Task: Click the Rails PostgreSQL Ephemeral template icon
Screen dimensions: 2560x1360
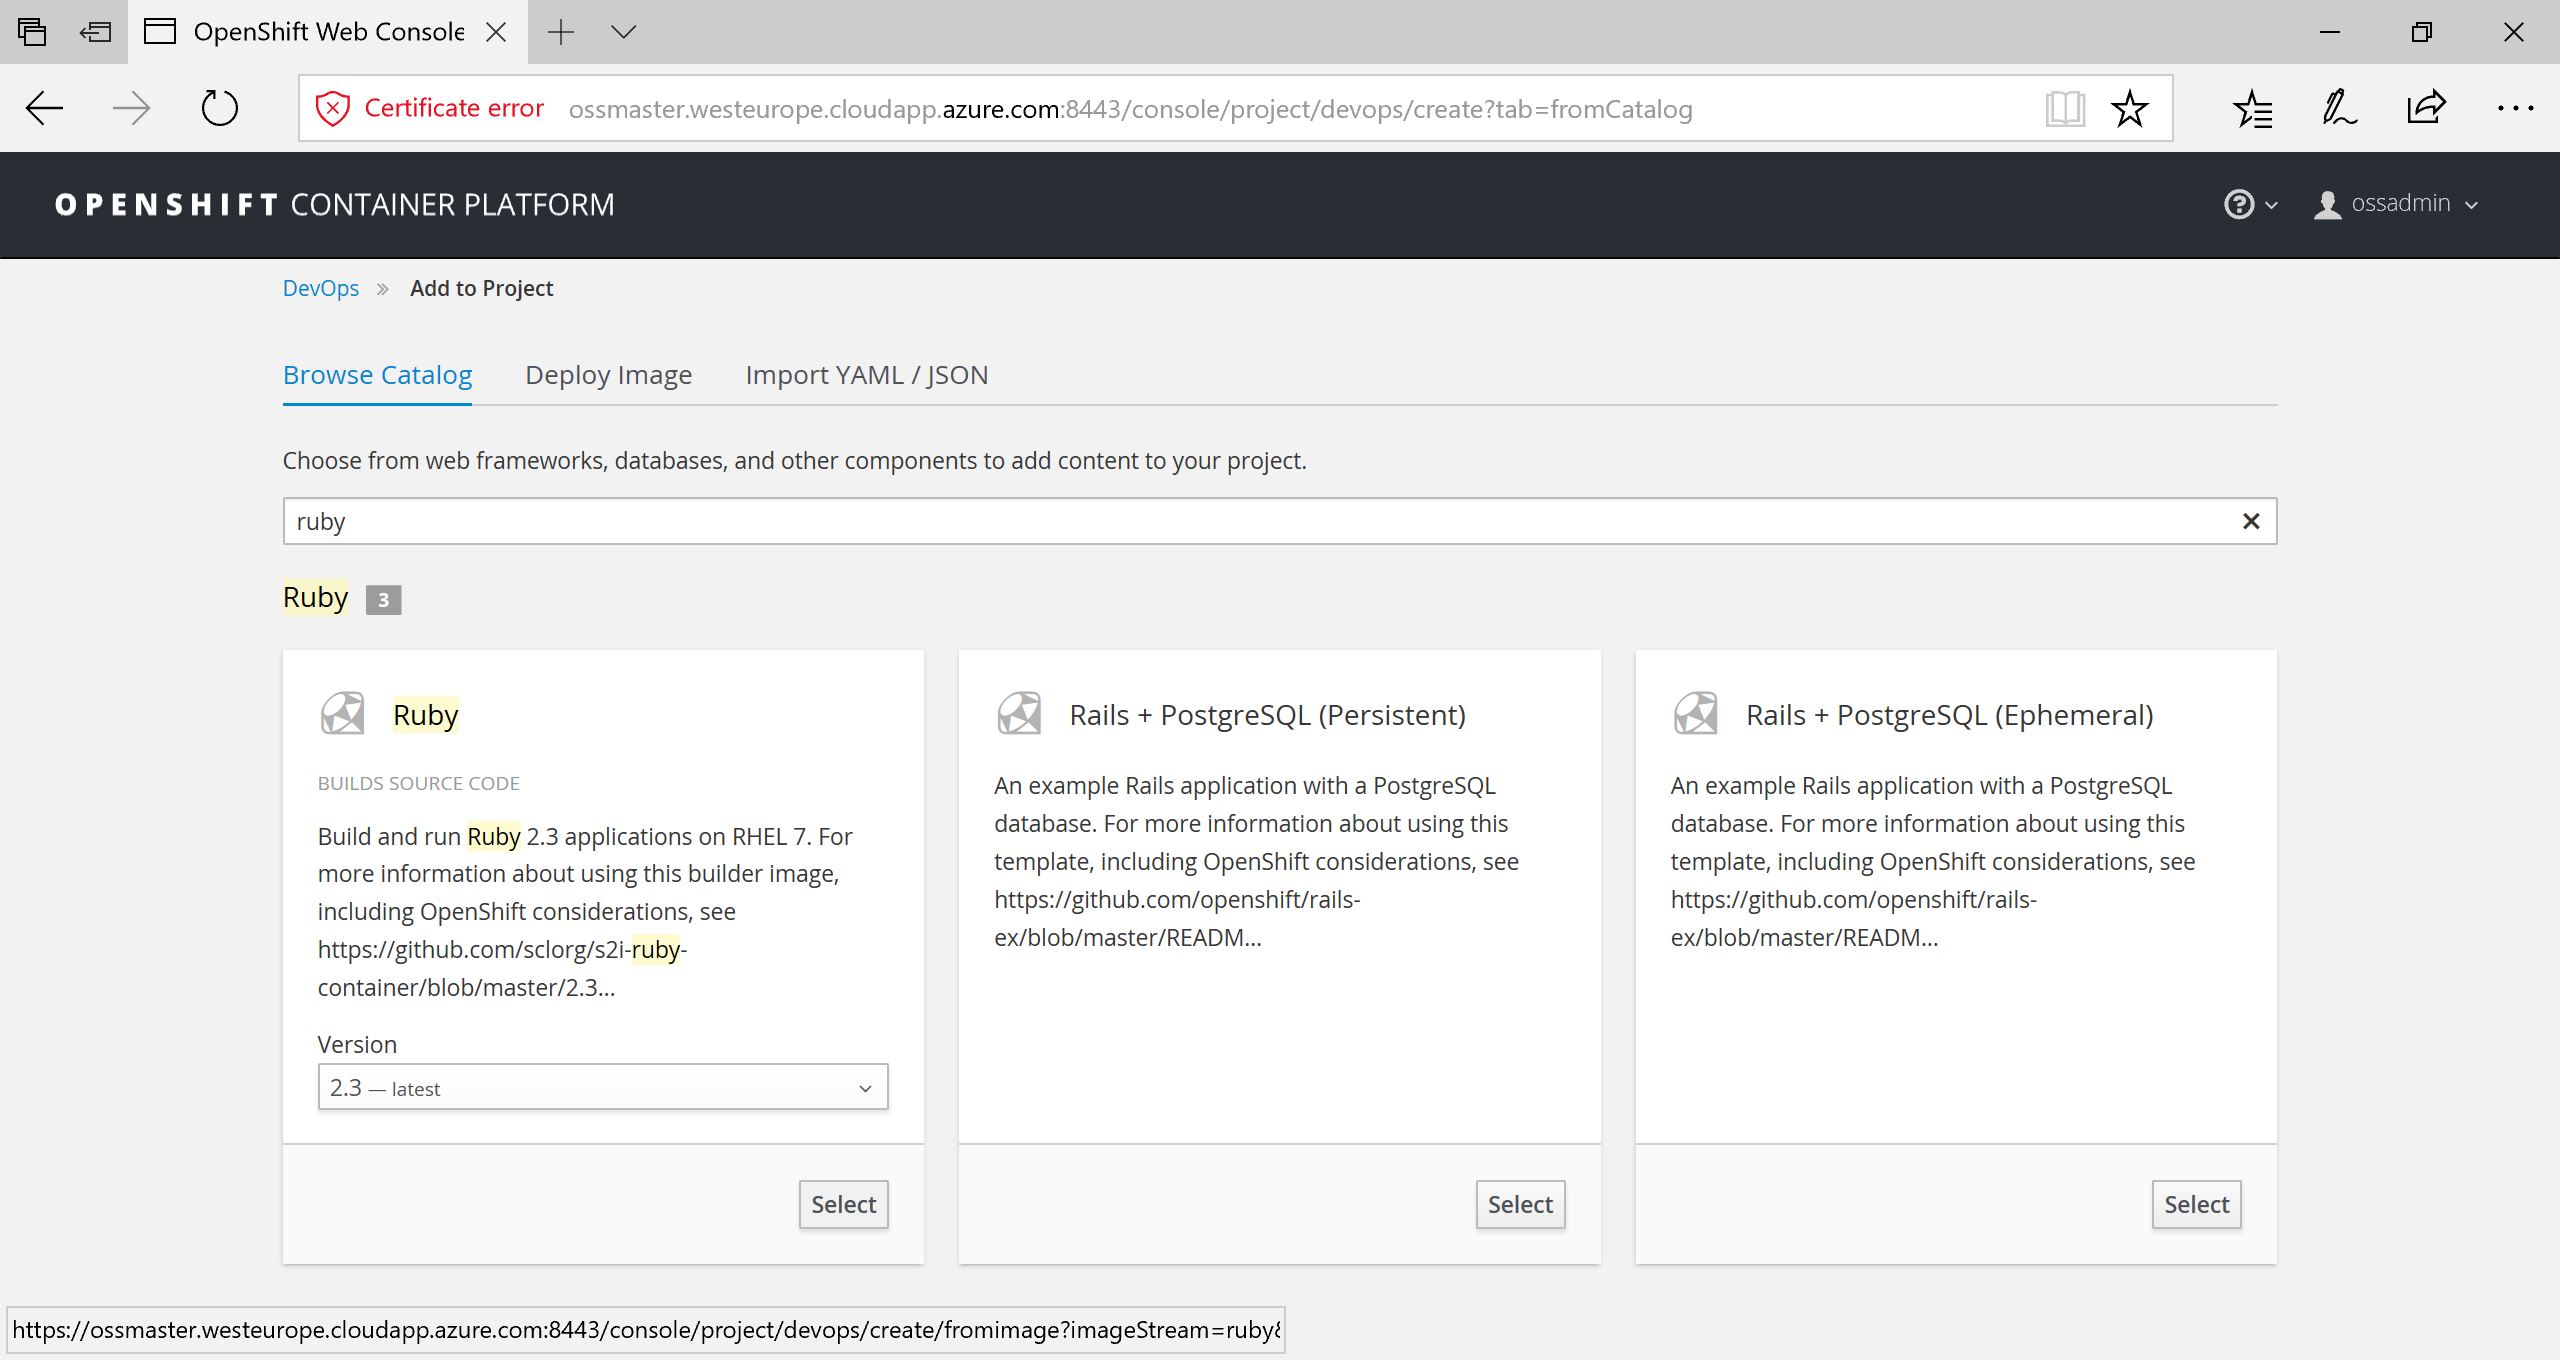Action: [x=1695, y=714]
